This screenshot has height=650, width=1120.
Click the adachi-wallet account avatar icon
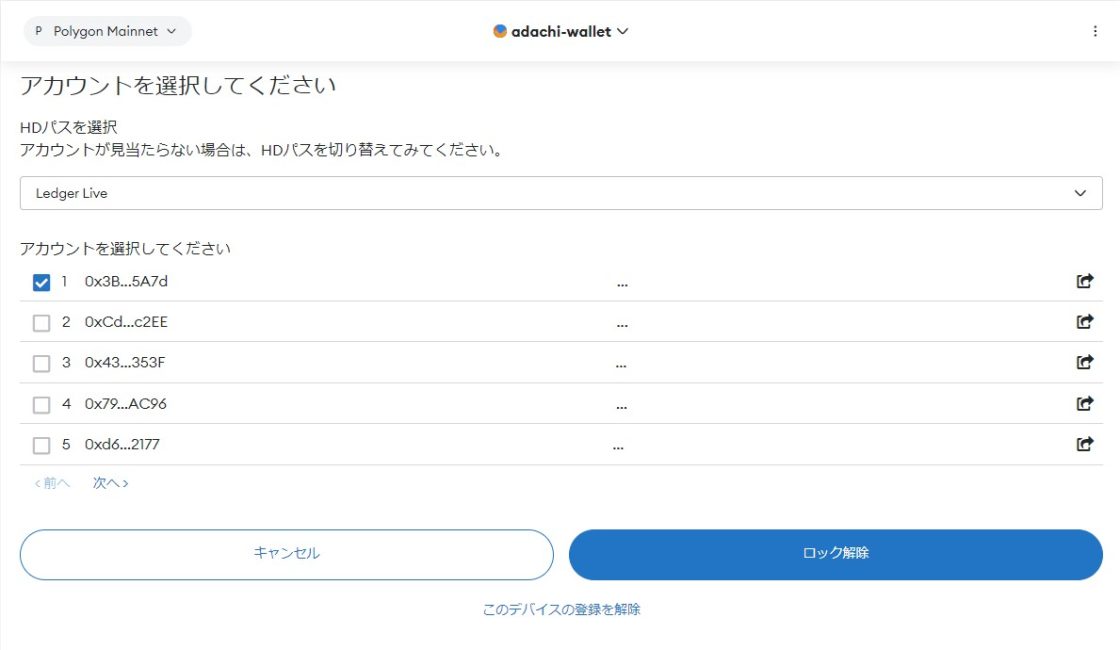[x=500, y=31]
